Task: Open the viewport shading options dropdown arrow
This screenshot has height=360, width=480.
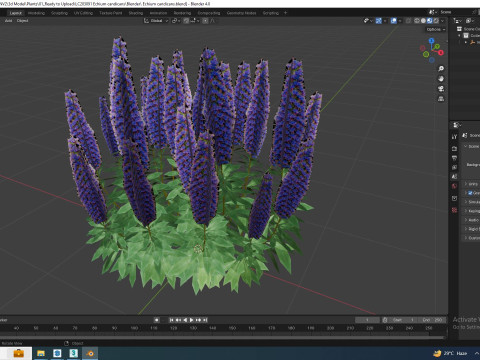Action: click(443, 21)
